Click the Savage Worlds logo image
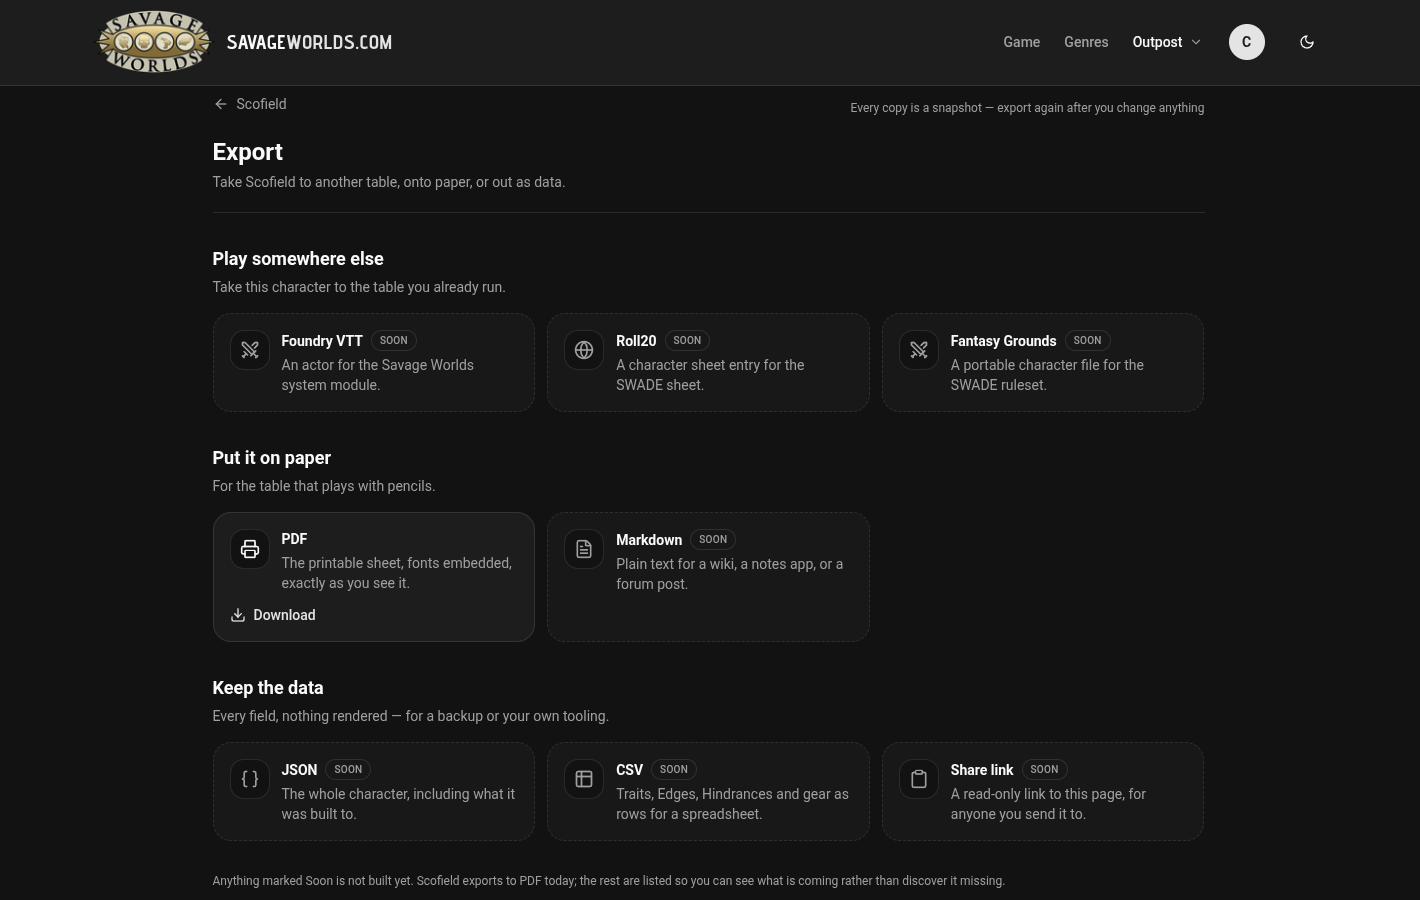Image resolution: width=1420 pixels, height=900 pixels. (x=154, y=42)
